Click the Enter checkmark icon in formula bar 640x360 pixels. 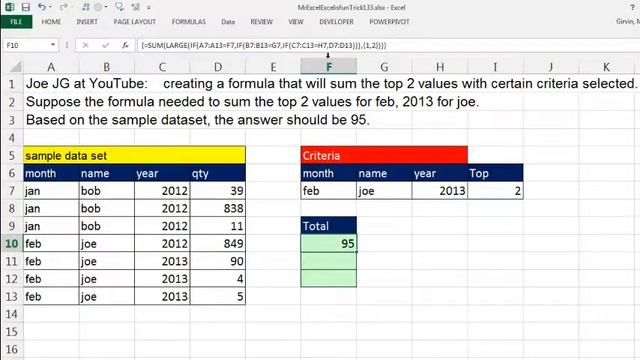[x=105, y=45]
